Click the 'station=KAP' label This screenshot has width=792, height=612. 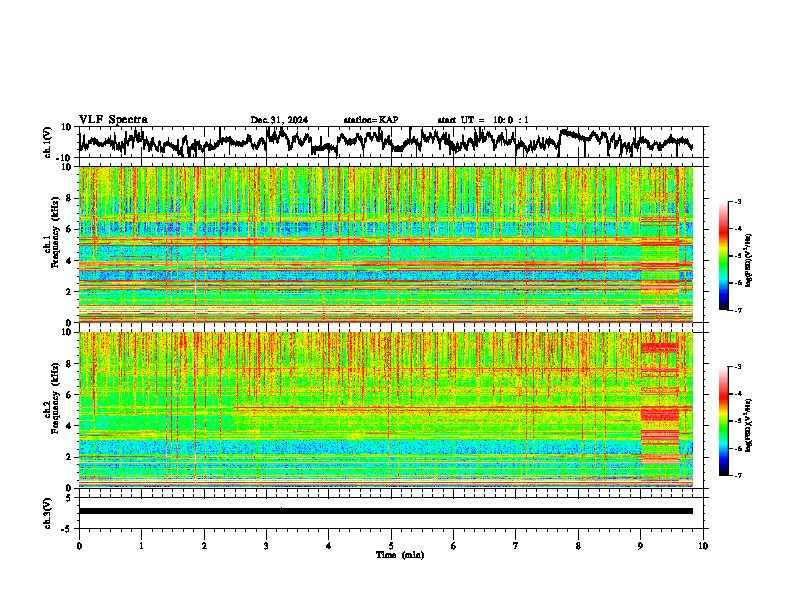click(x=371, y=120)
